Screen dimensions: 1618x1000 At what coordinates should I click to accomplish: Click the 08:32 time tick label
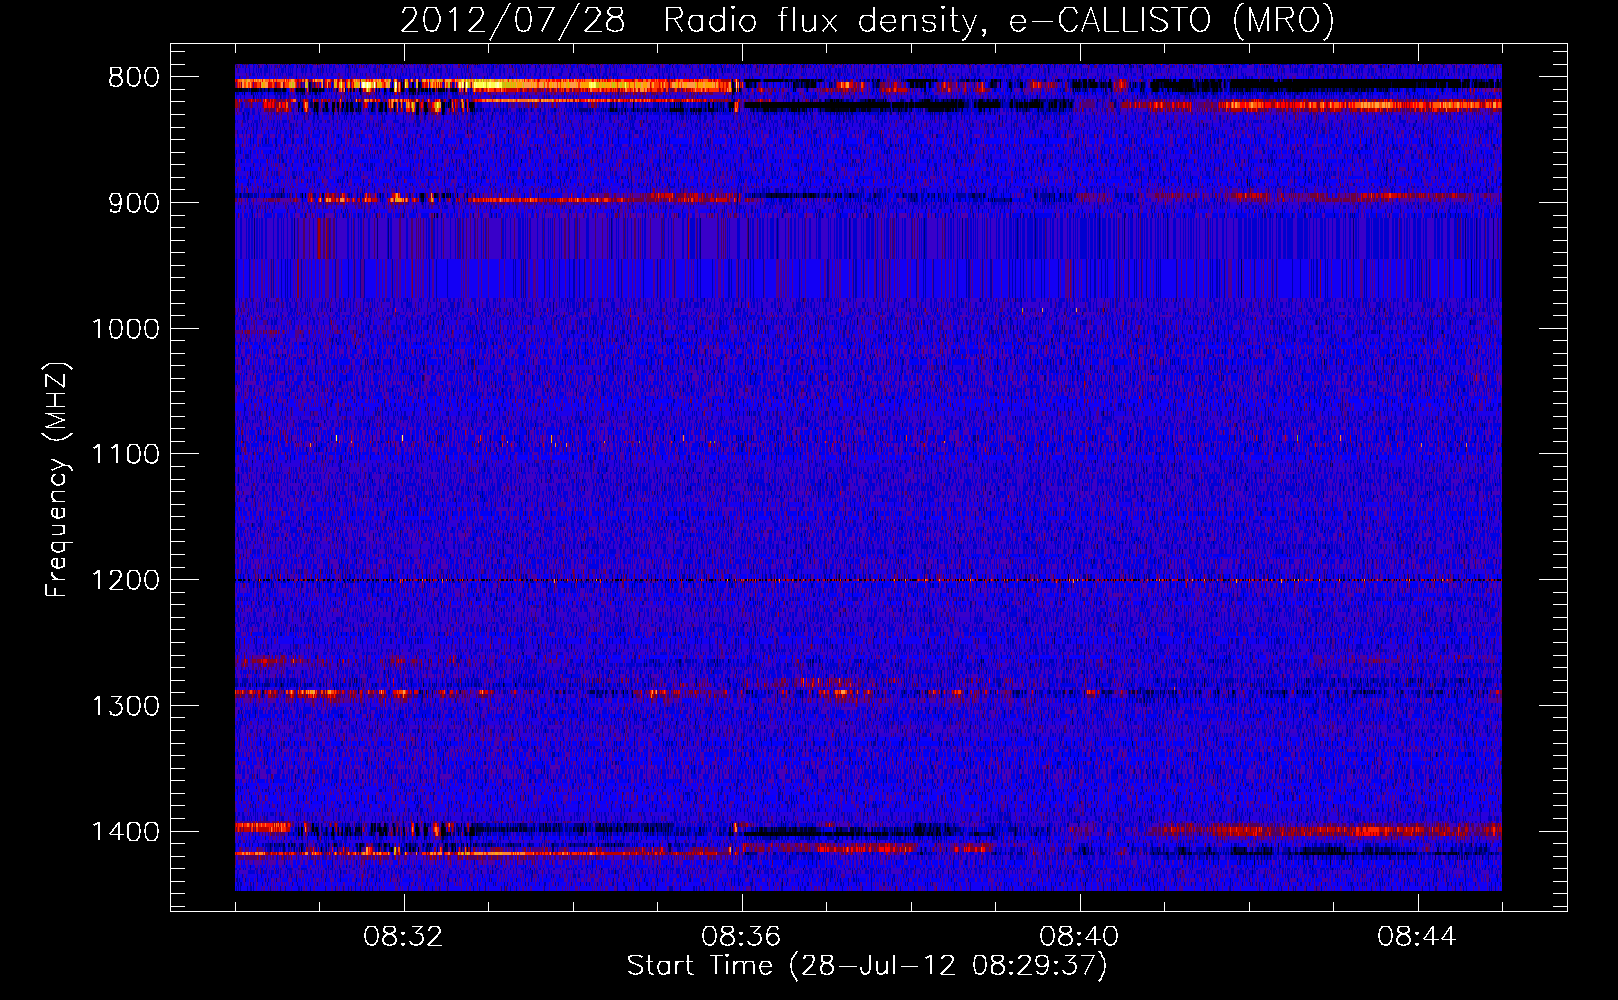click(x=403, y=937)
